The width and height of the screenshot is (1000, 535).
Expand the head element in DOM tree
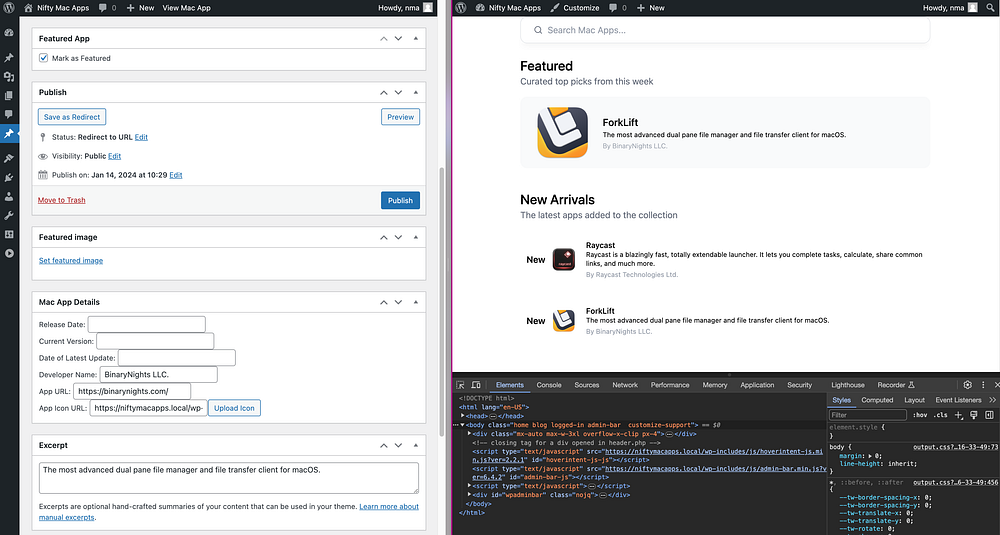tap(463, 416)
